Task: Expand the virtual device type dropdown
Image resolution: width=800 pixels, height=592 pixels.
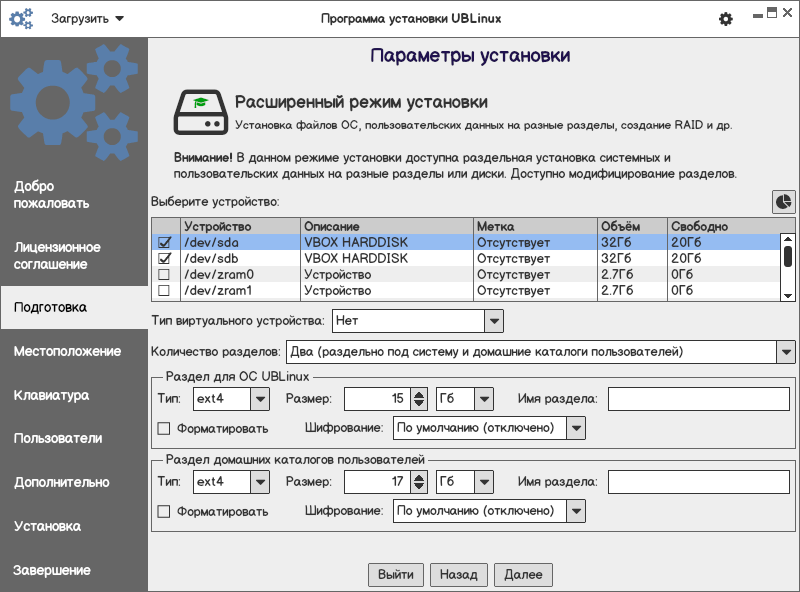Action: pyautogui.click(x=493, y=321)
